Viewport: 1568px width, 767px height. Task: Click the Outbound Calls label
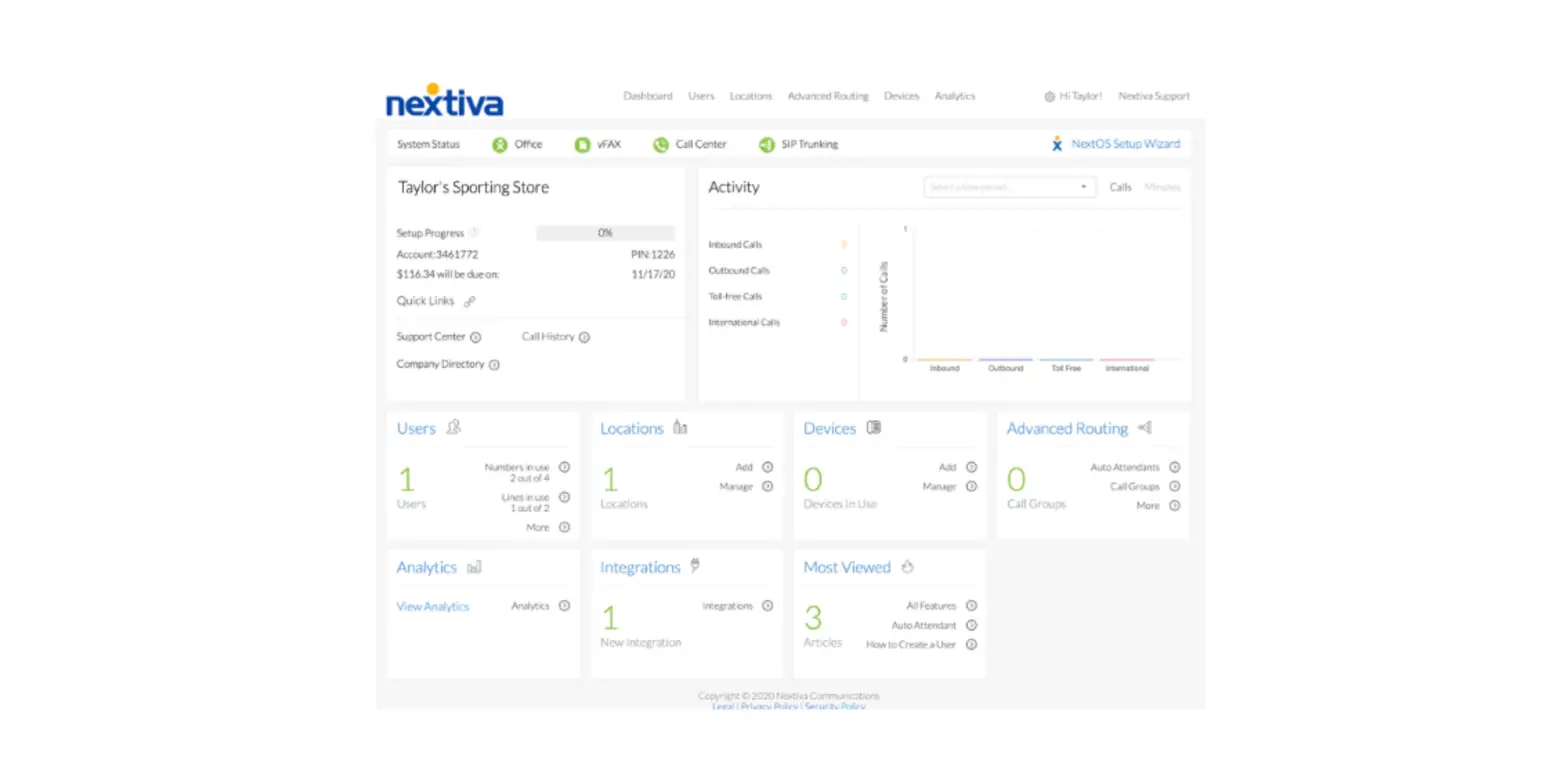coord(739,271)
